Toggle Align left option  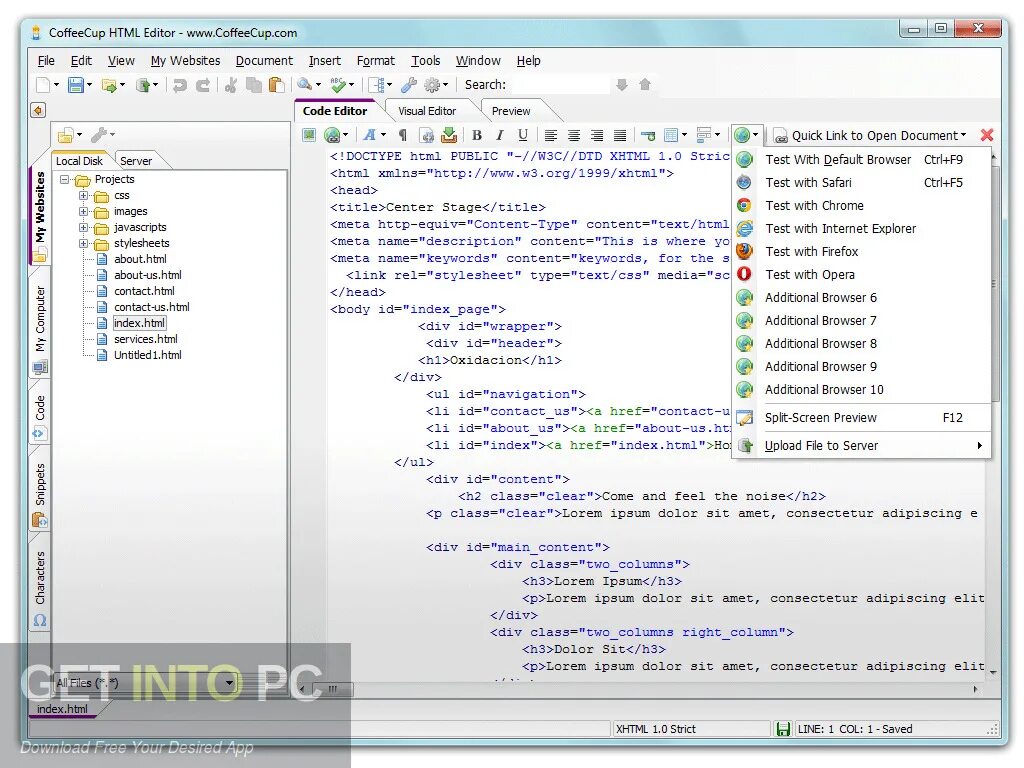pyautogui.click(x=551, y=135)
